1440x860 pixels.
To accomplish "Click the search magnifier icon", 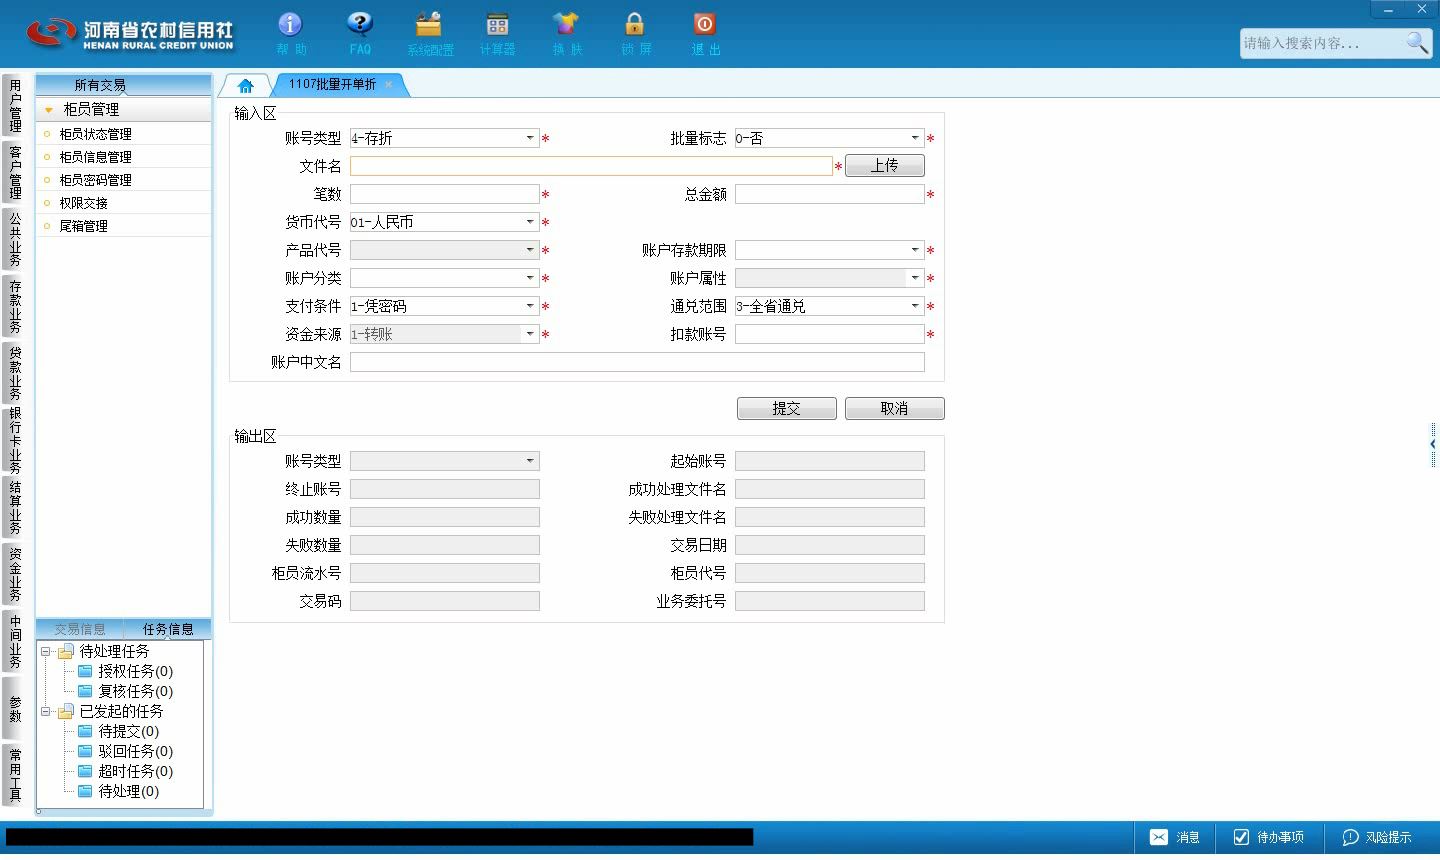I will point(1417,43).
